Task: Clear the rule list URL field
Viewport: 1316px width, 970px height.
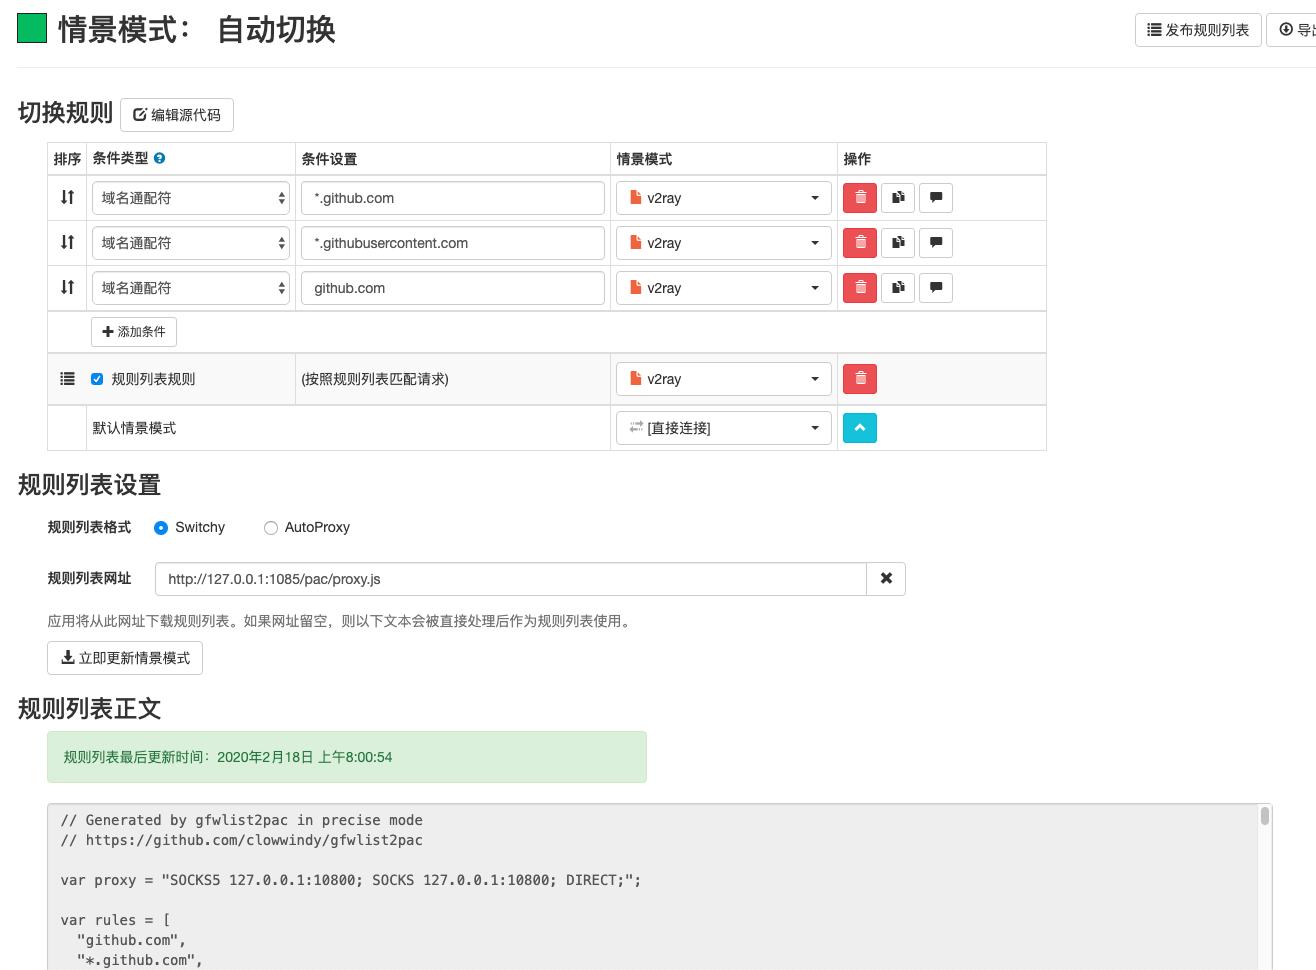Action: [885, 578]
